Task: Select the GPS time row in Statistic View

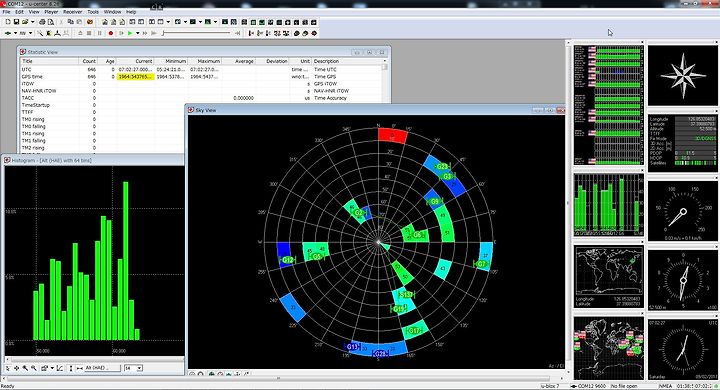Action: [201, 77]
